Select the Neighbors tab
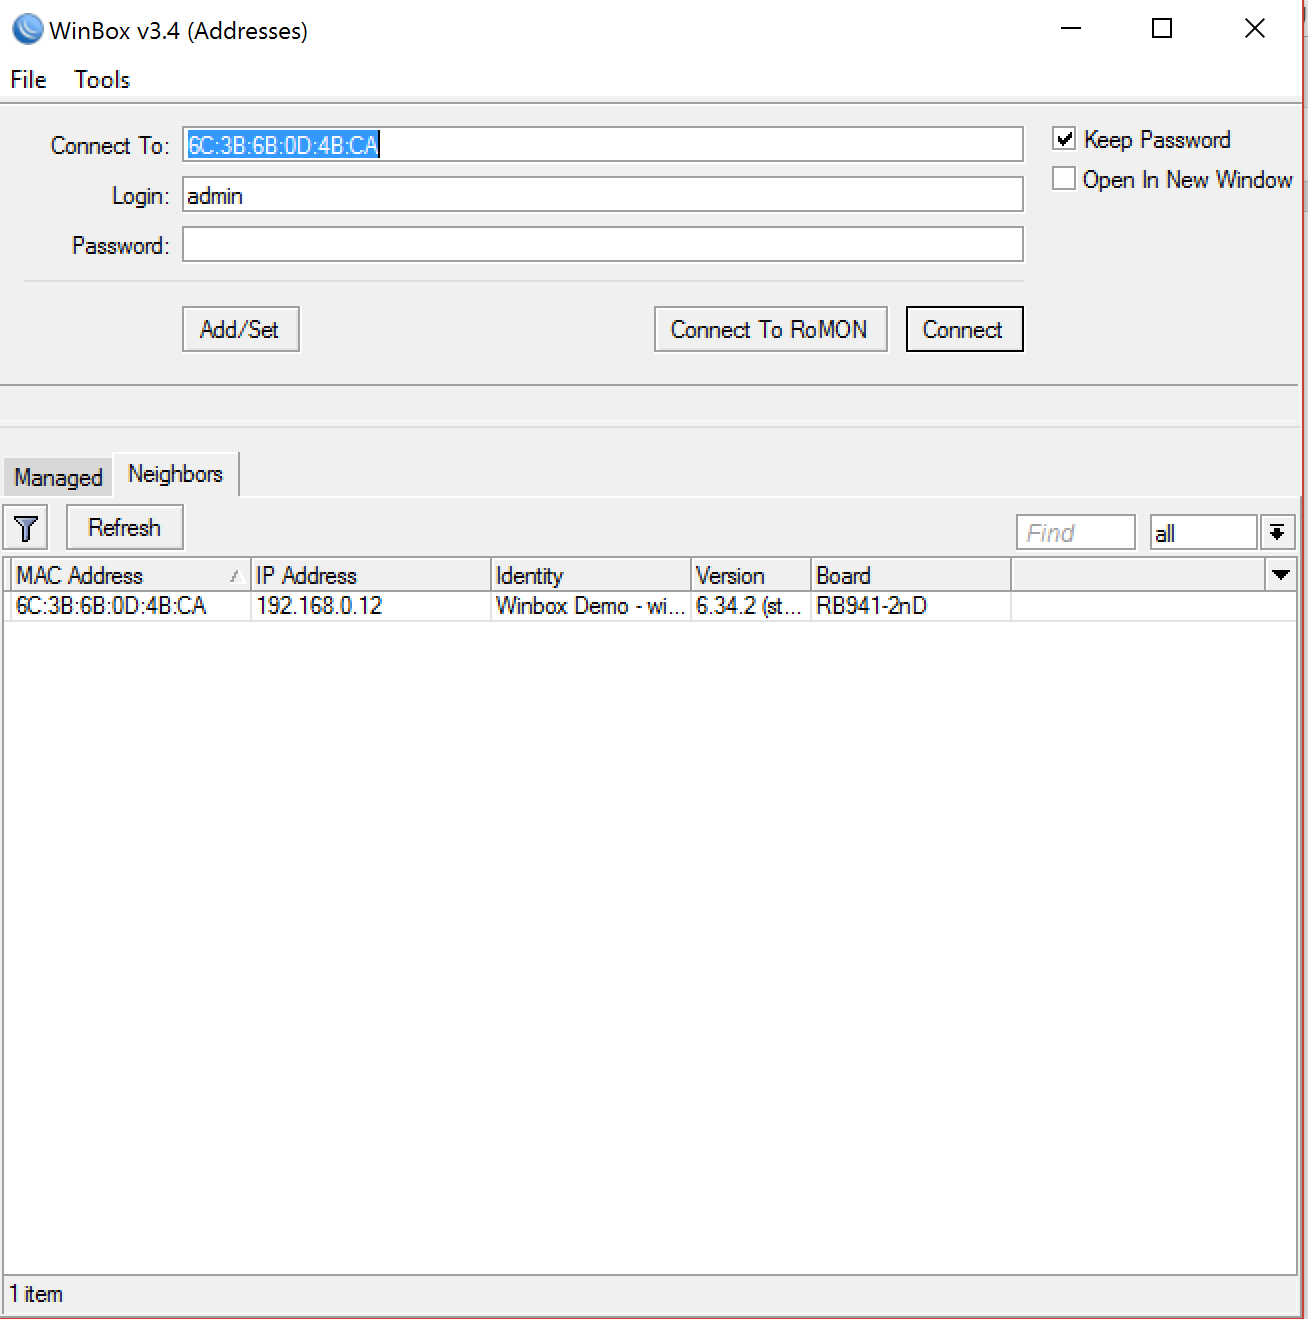The image size is (1308, 1319). (175, 474)
